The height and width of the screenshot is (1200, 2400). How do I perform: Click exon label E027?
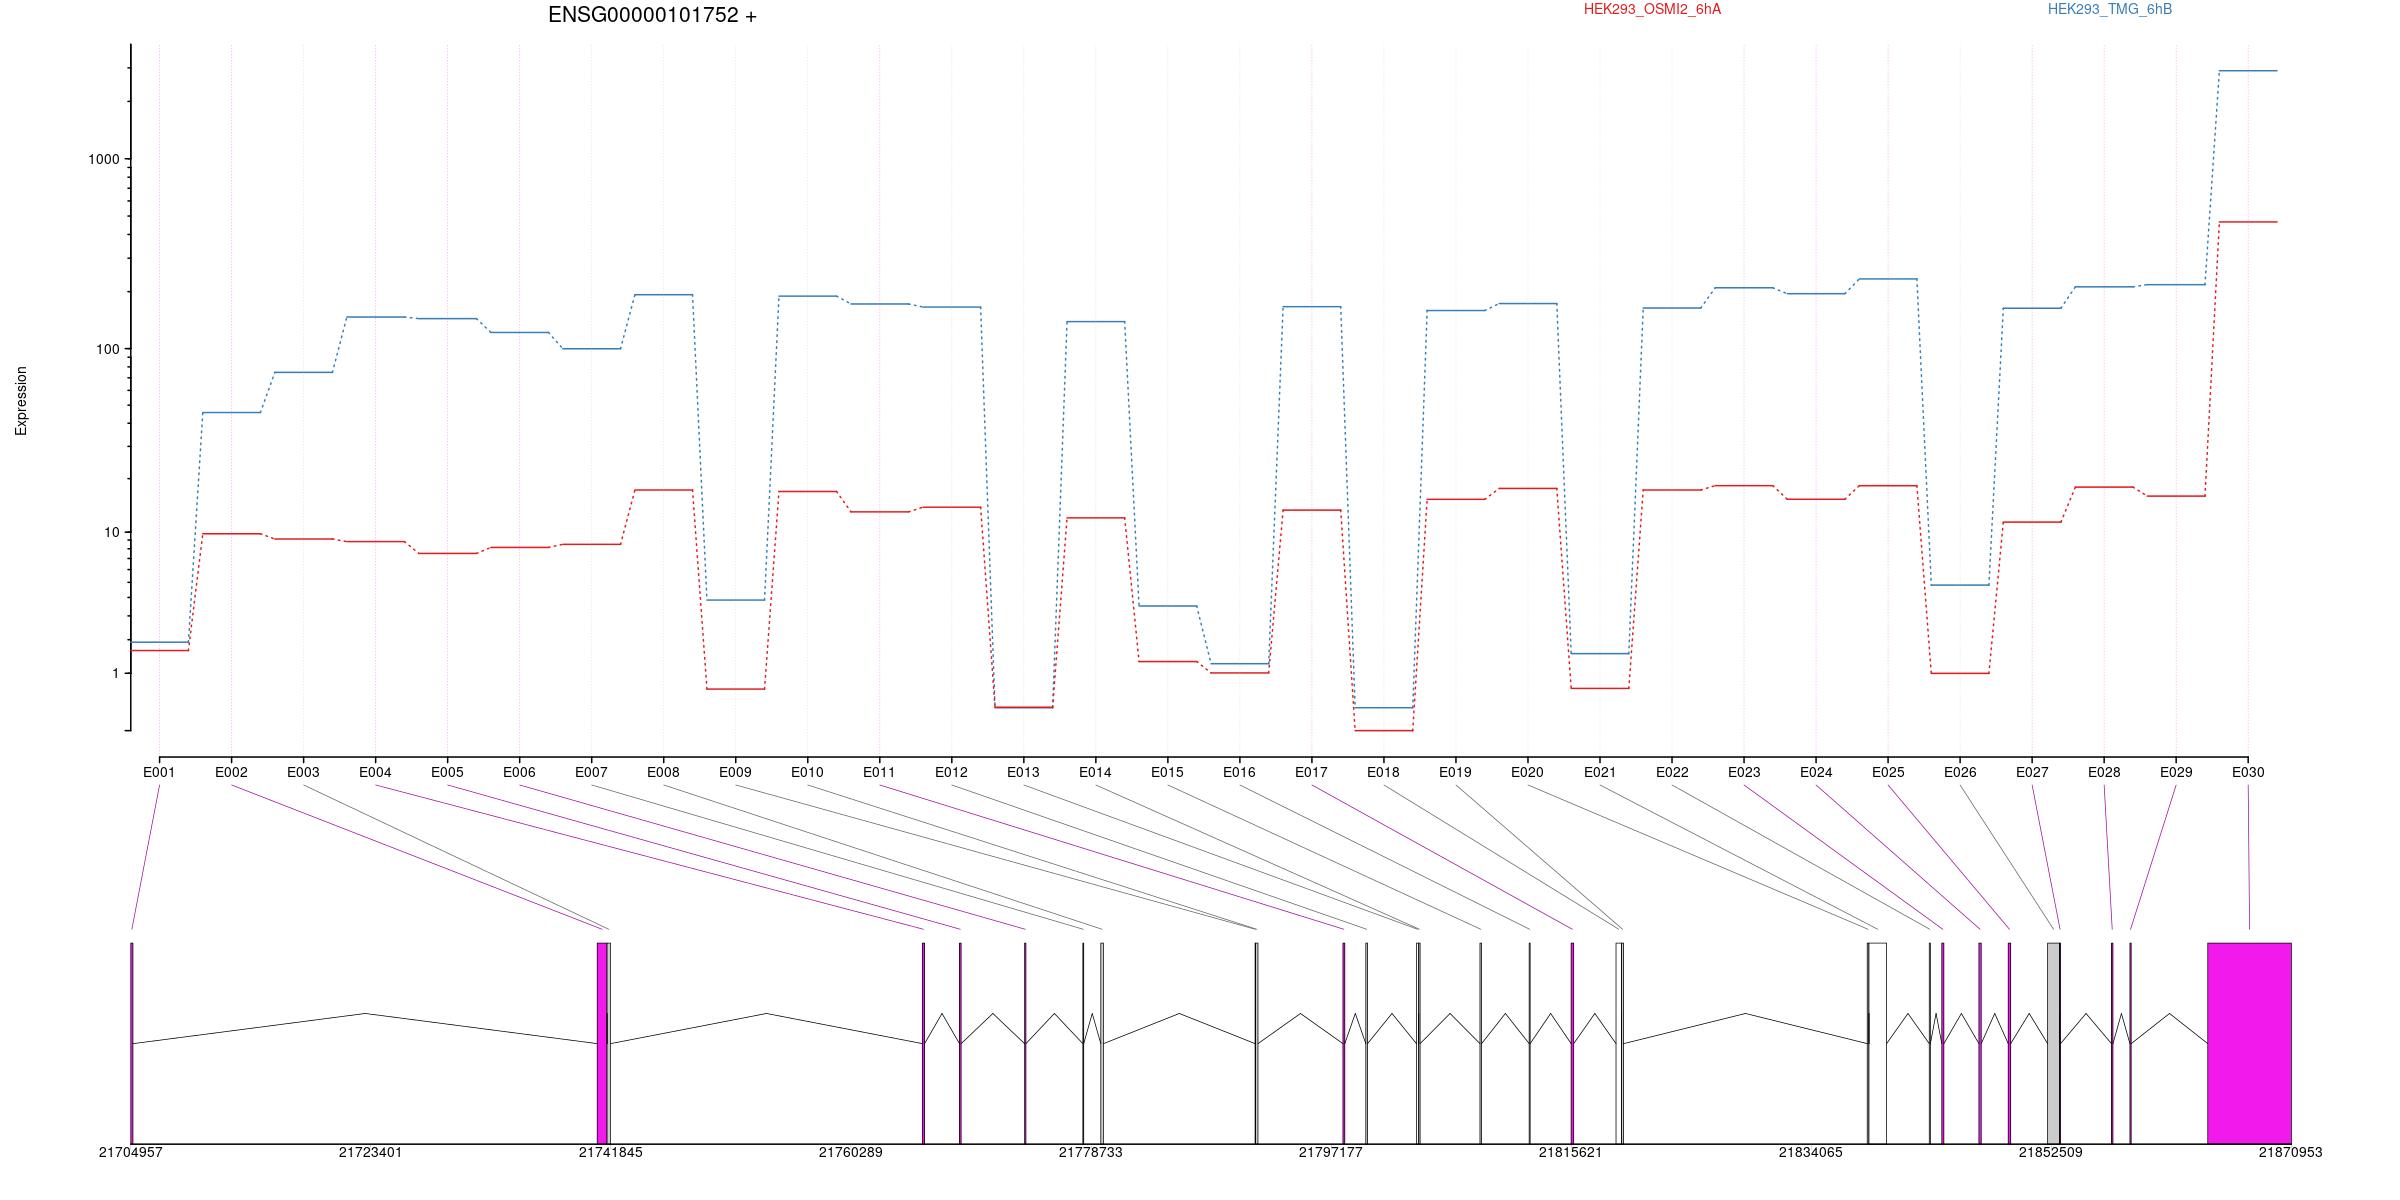(x=2032, y=772)
